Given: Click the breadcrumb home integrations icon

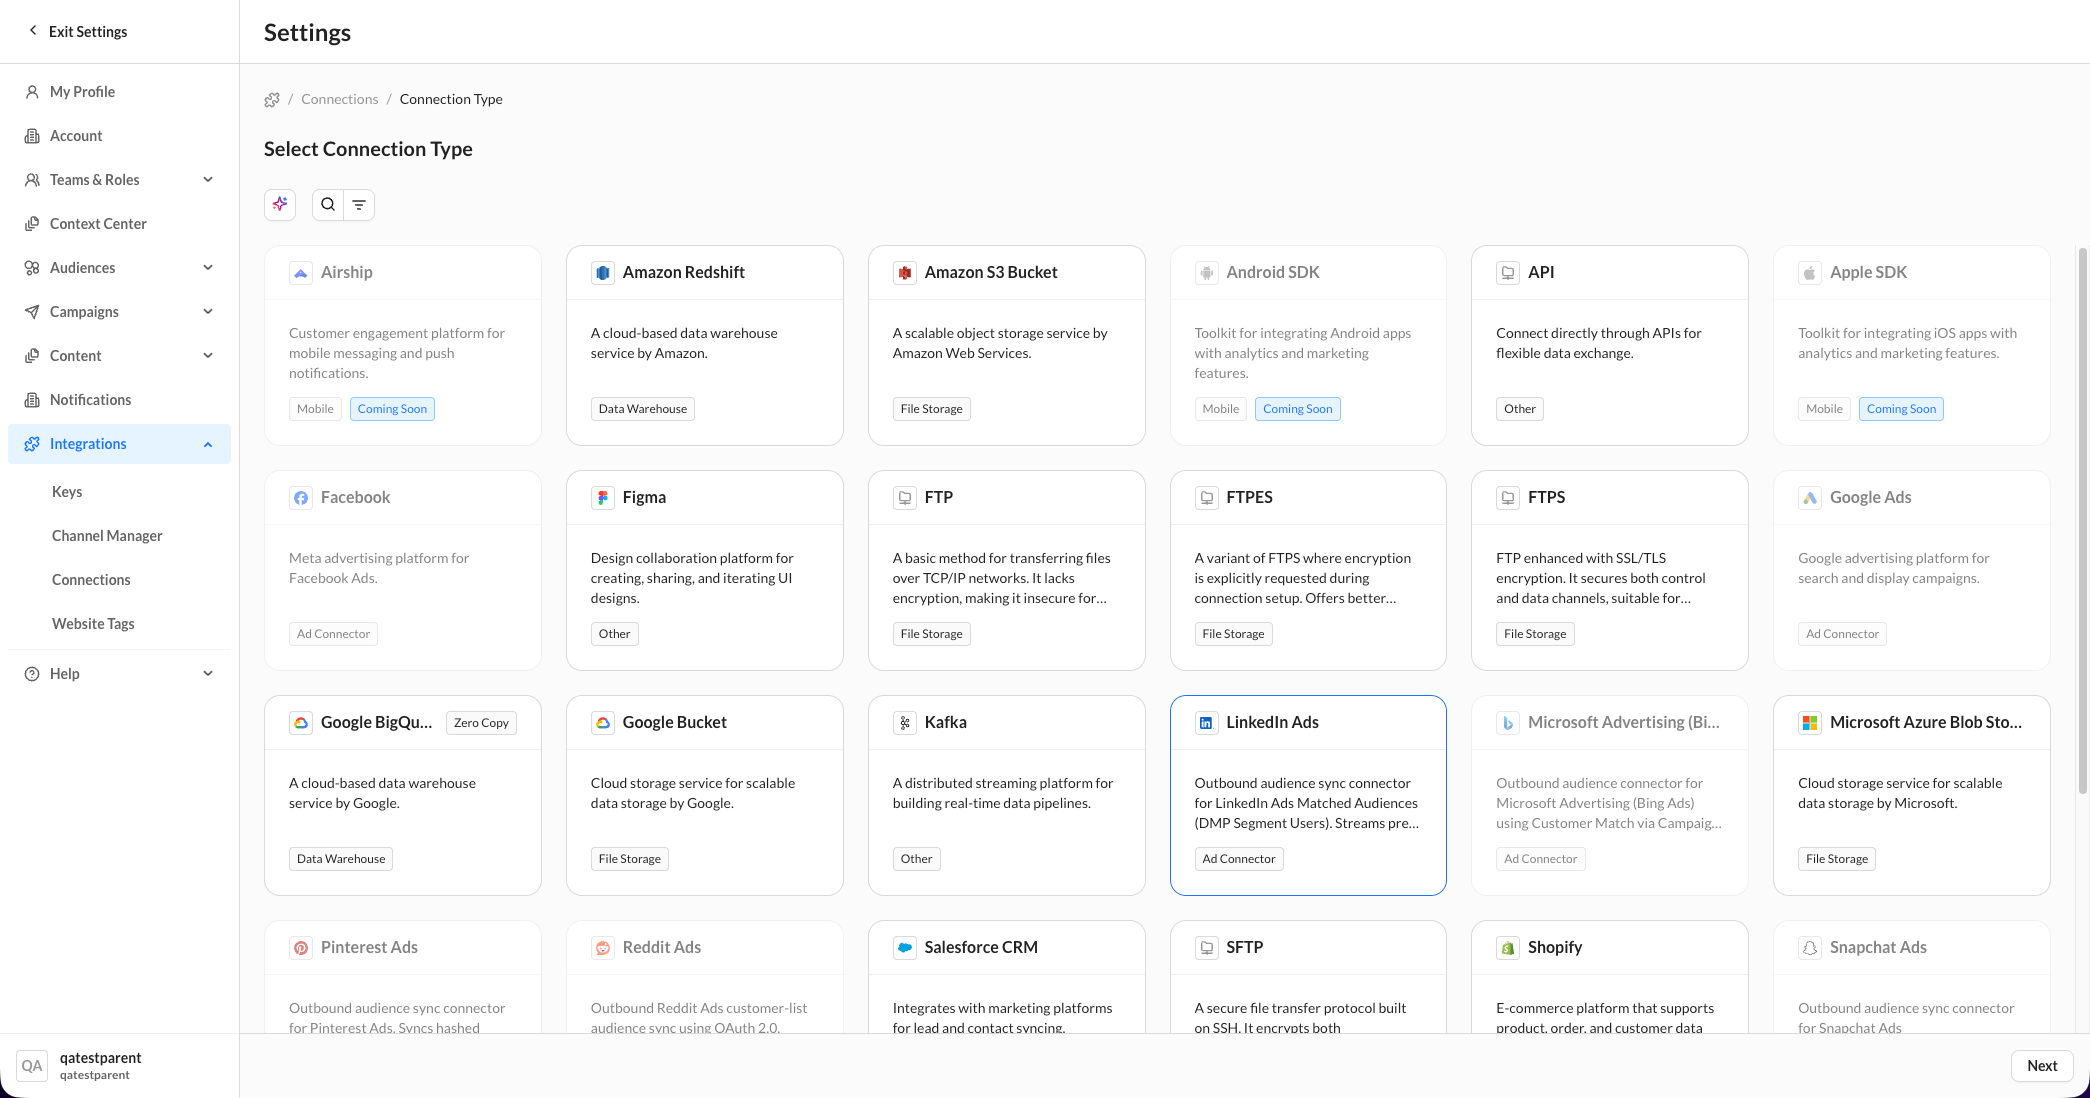Looking at the screenshot, I should pyautogui.click(x=272, y=99).
